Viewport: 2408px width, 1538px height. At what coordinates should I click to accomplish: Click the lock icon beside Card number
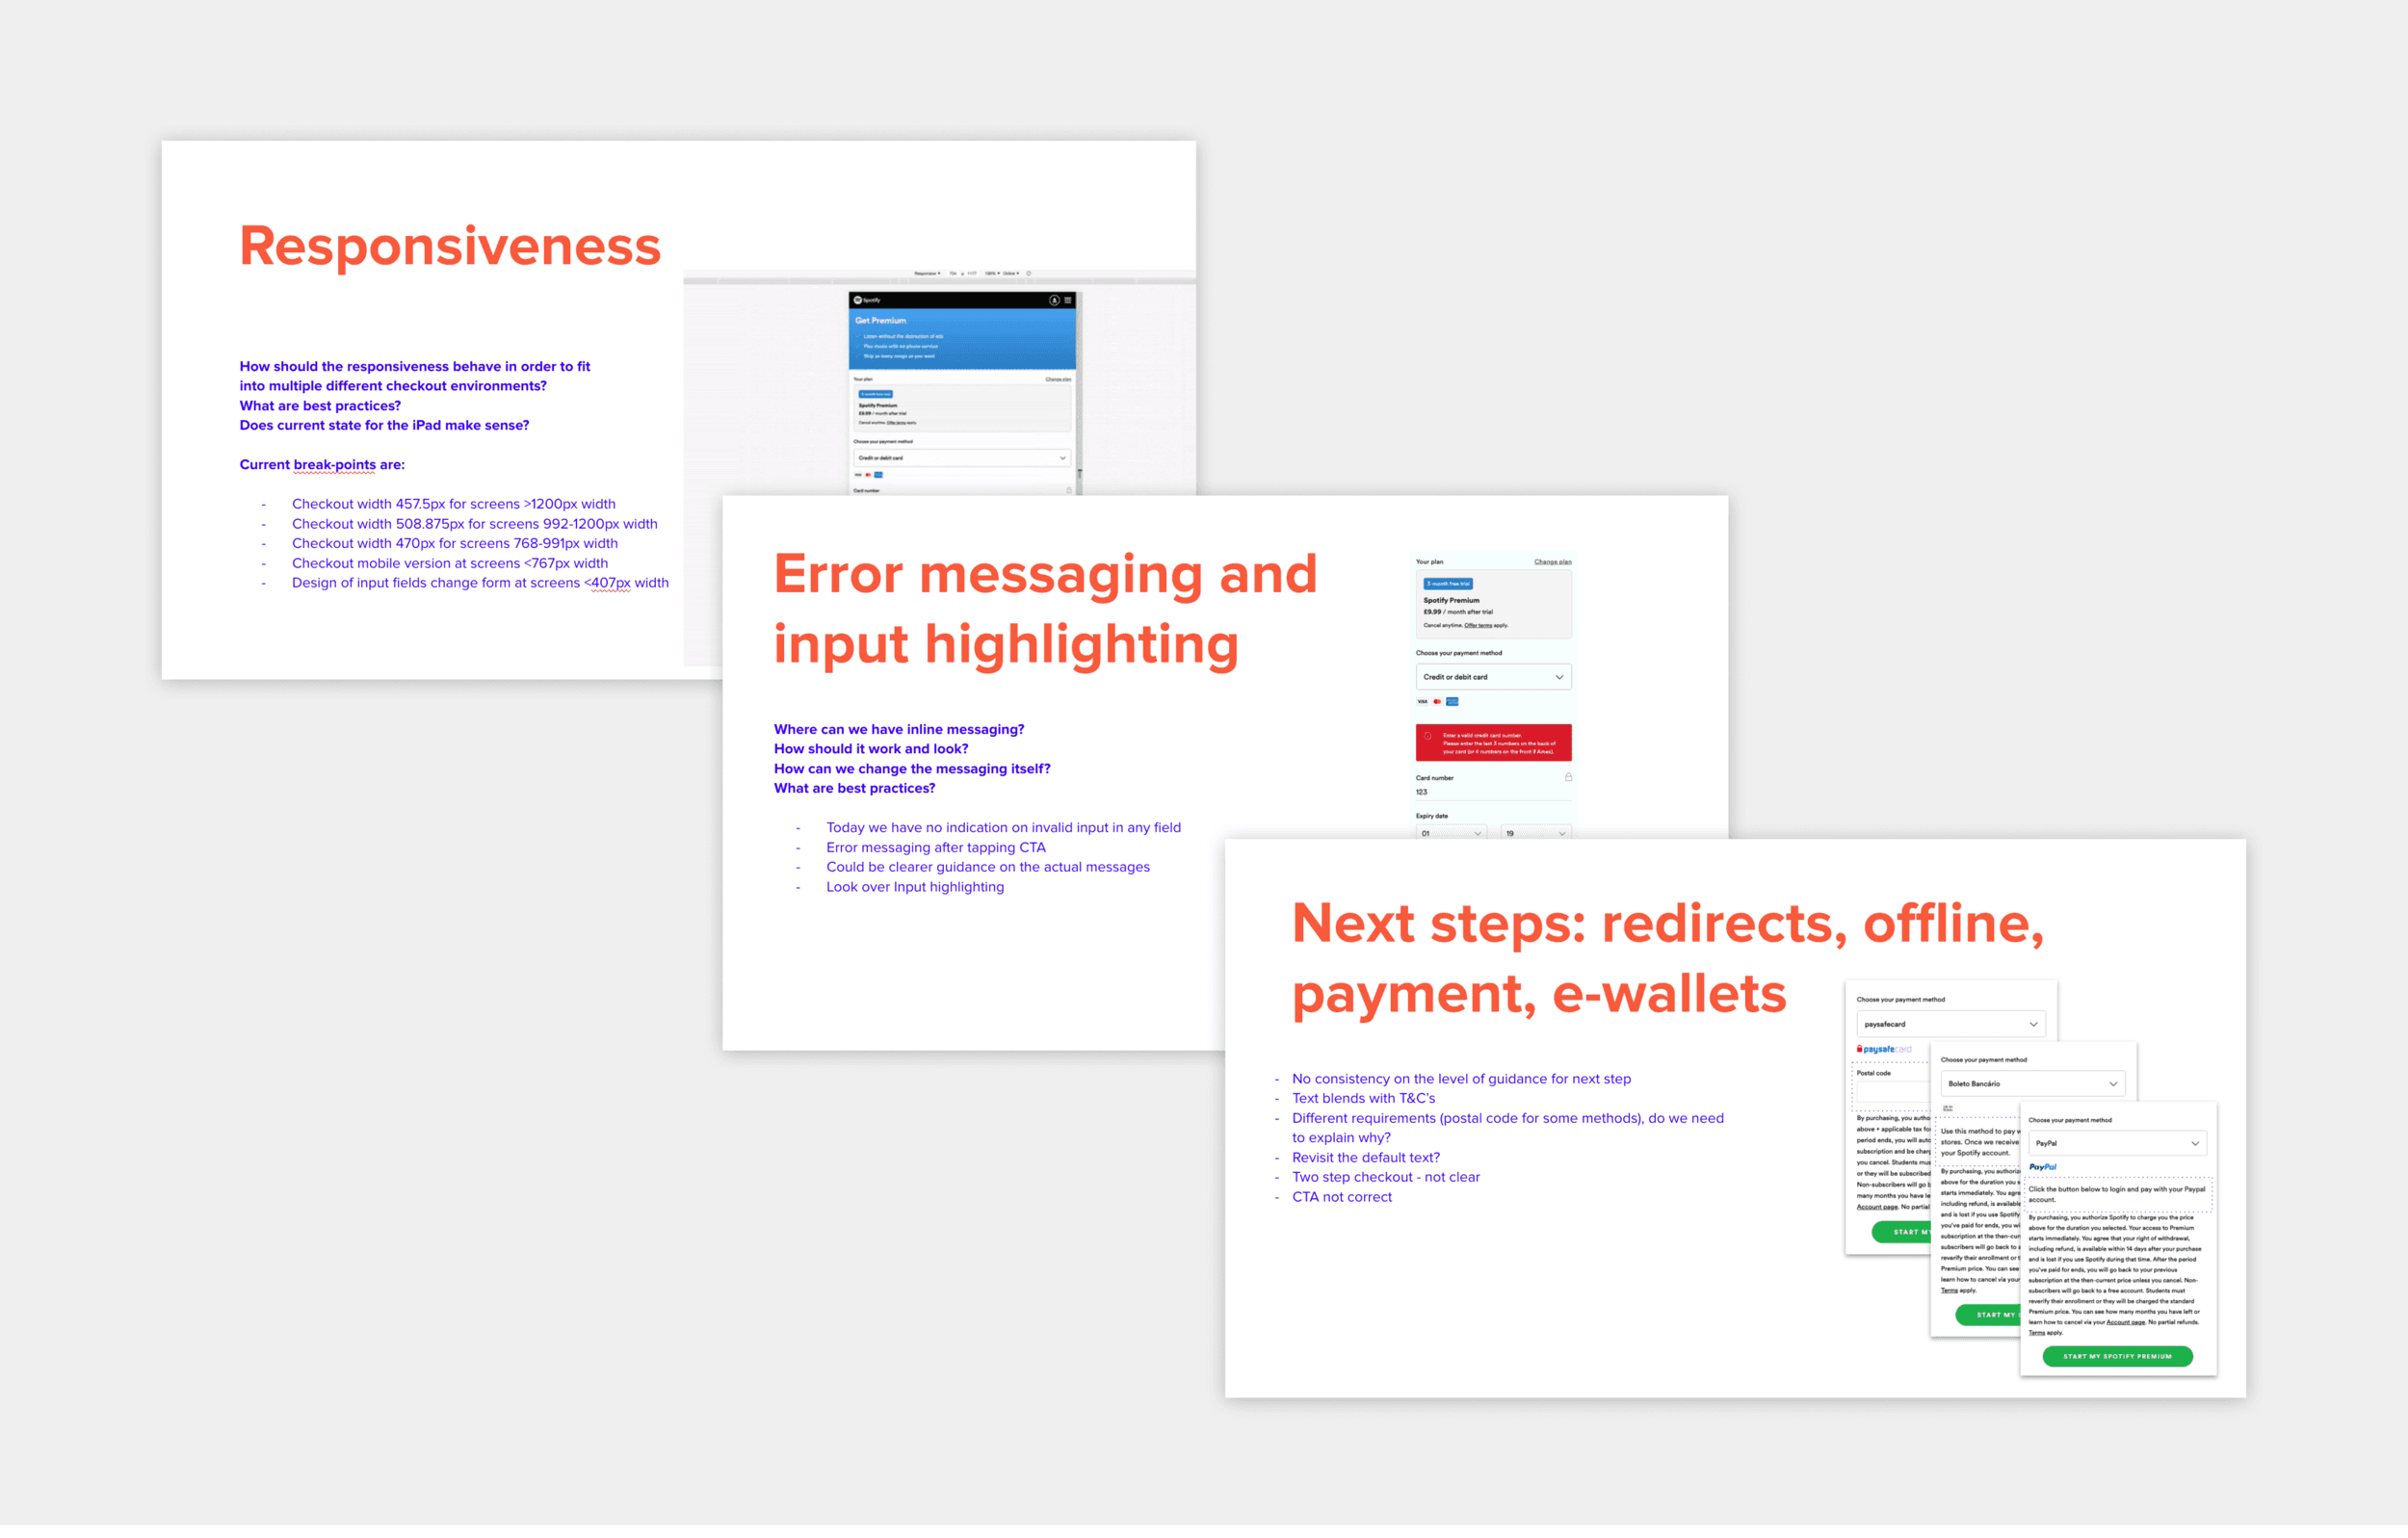point(1568,777)
